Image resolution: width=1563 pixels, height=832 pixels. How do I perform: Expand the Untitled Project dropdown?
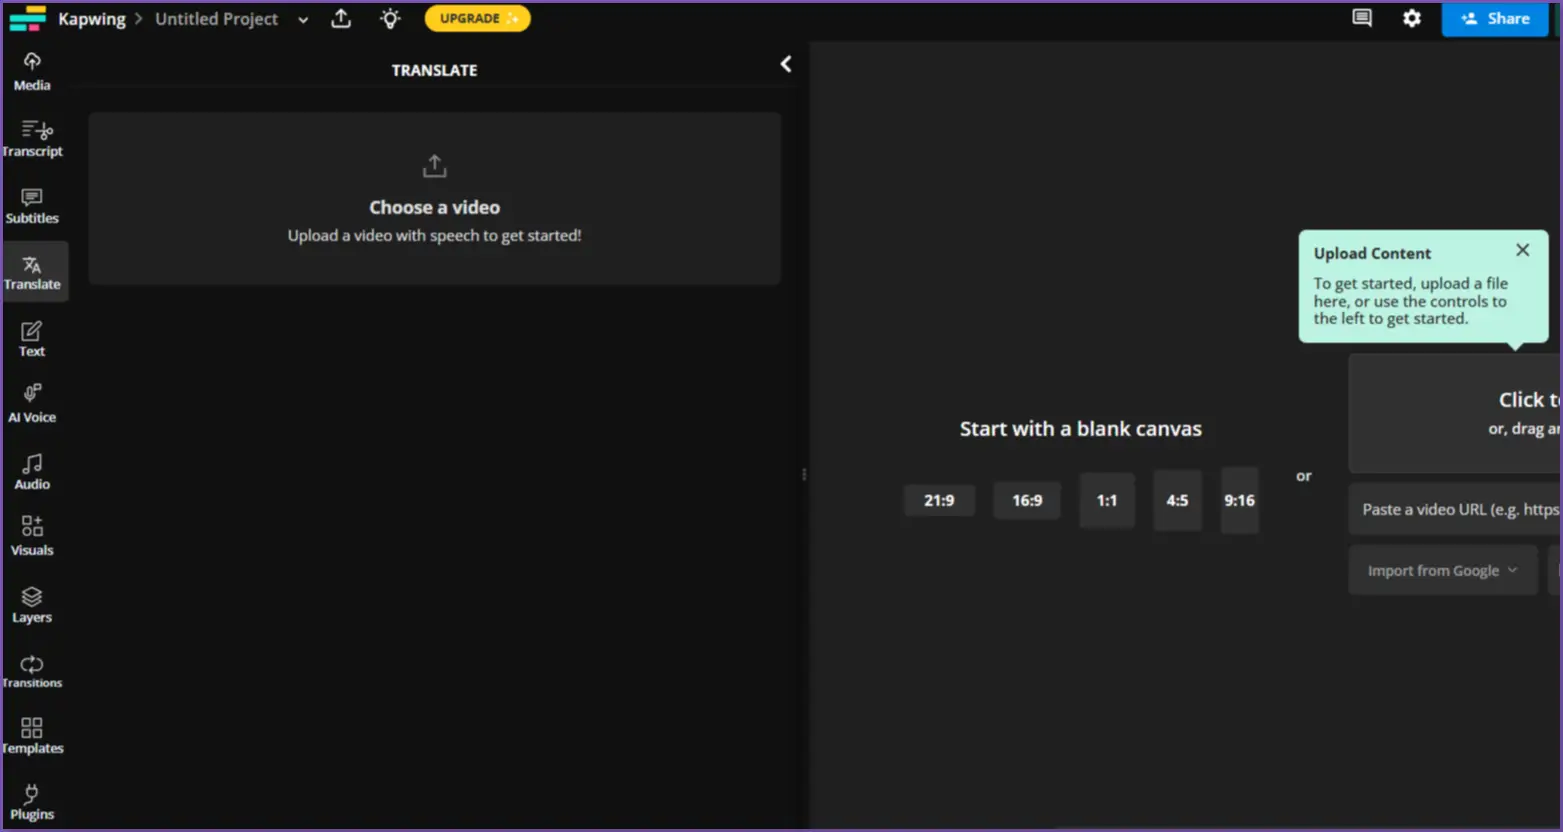pos(303,19)
